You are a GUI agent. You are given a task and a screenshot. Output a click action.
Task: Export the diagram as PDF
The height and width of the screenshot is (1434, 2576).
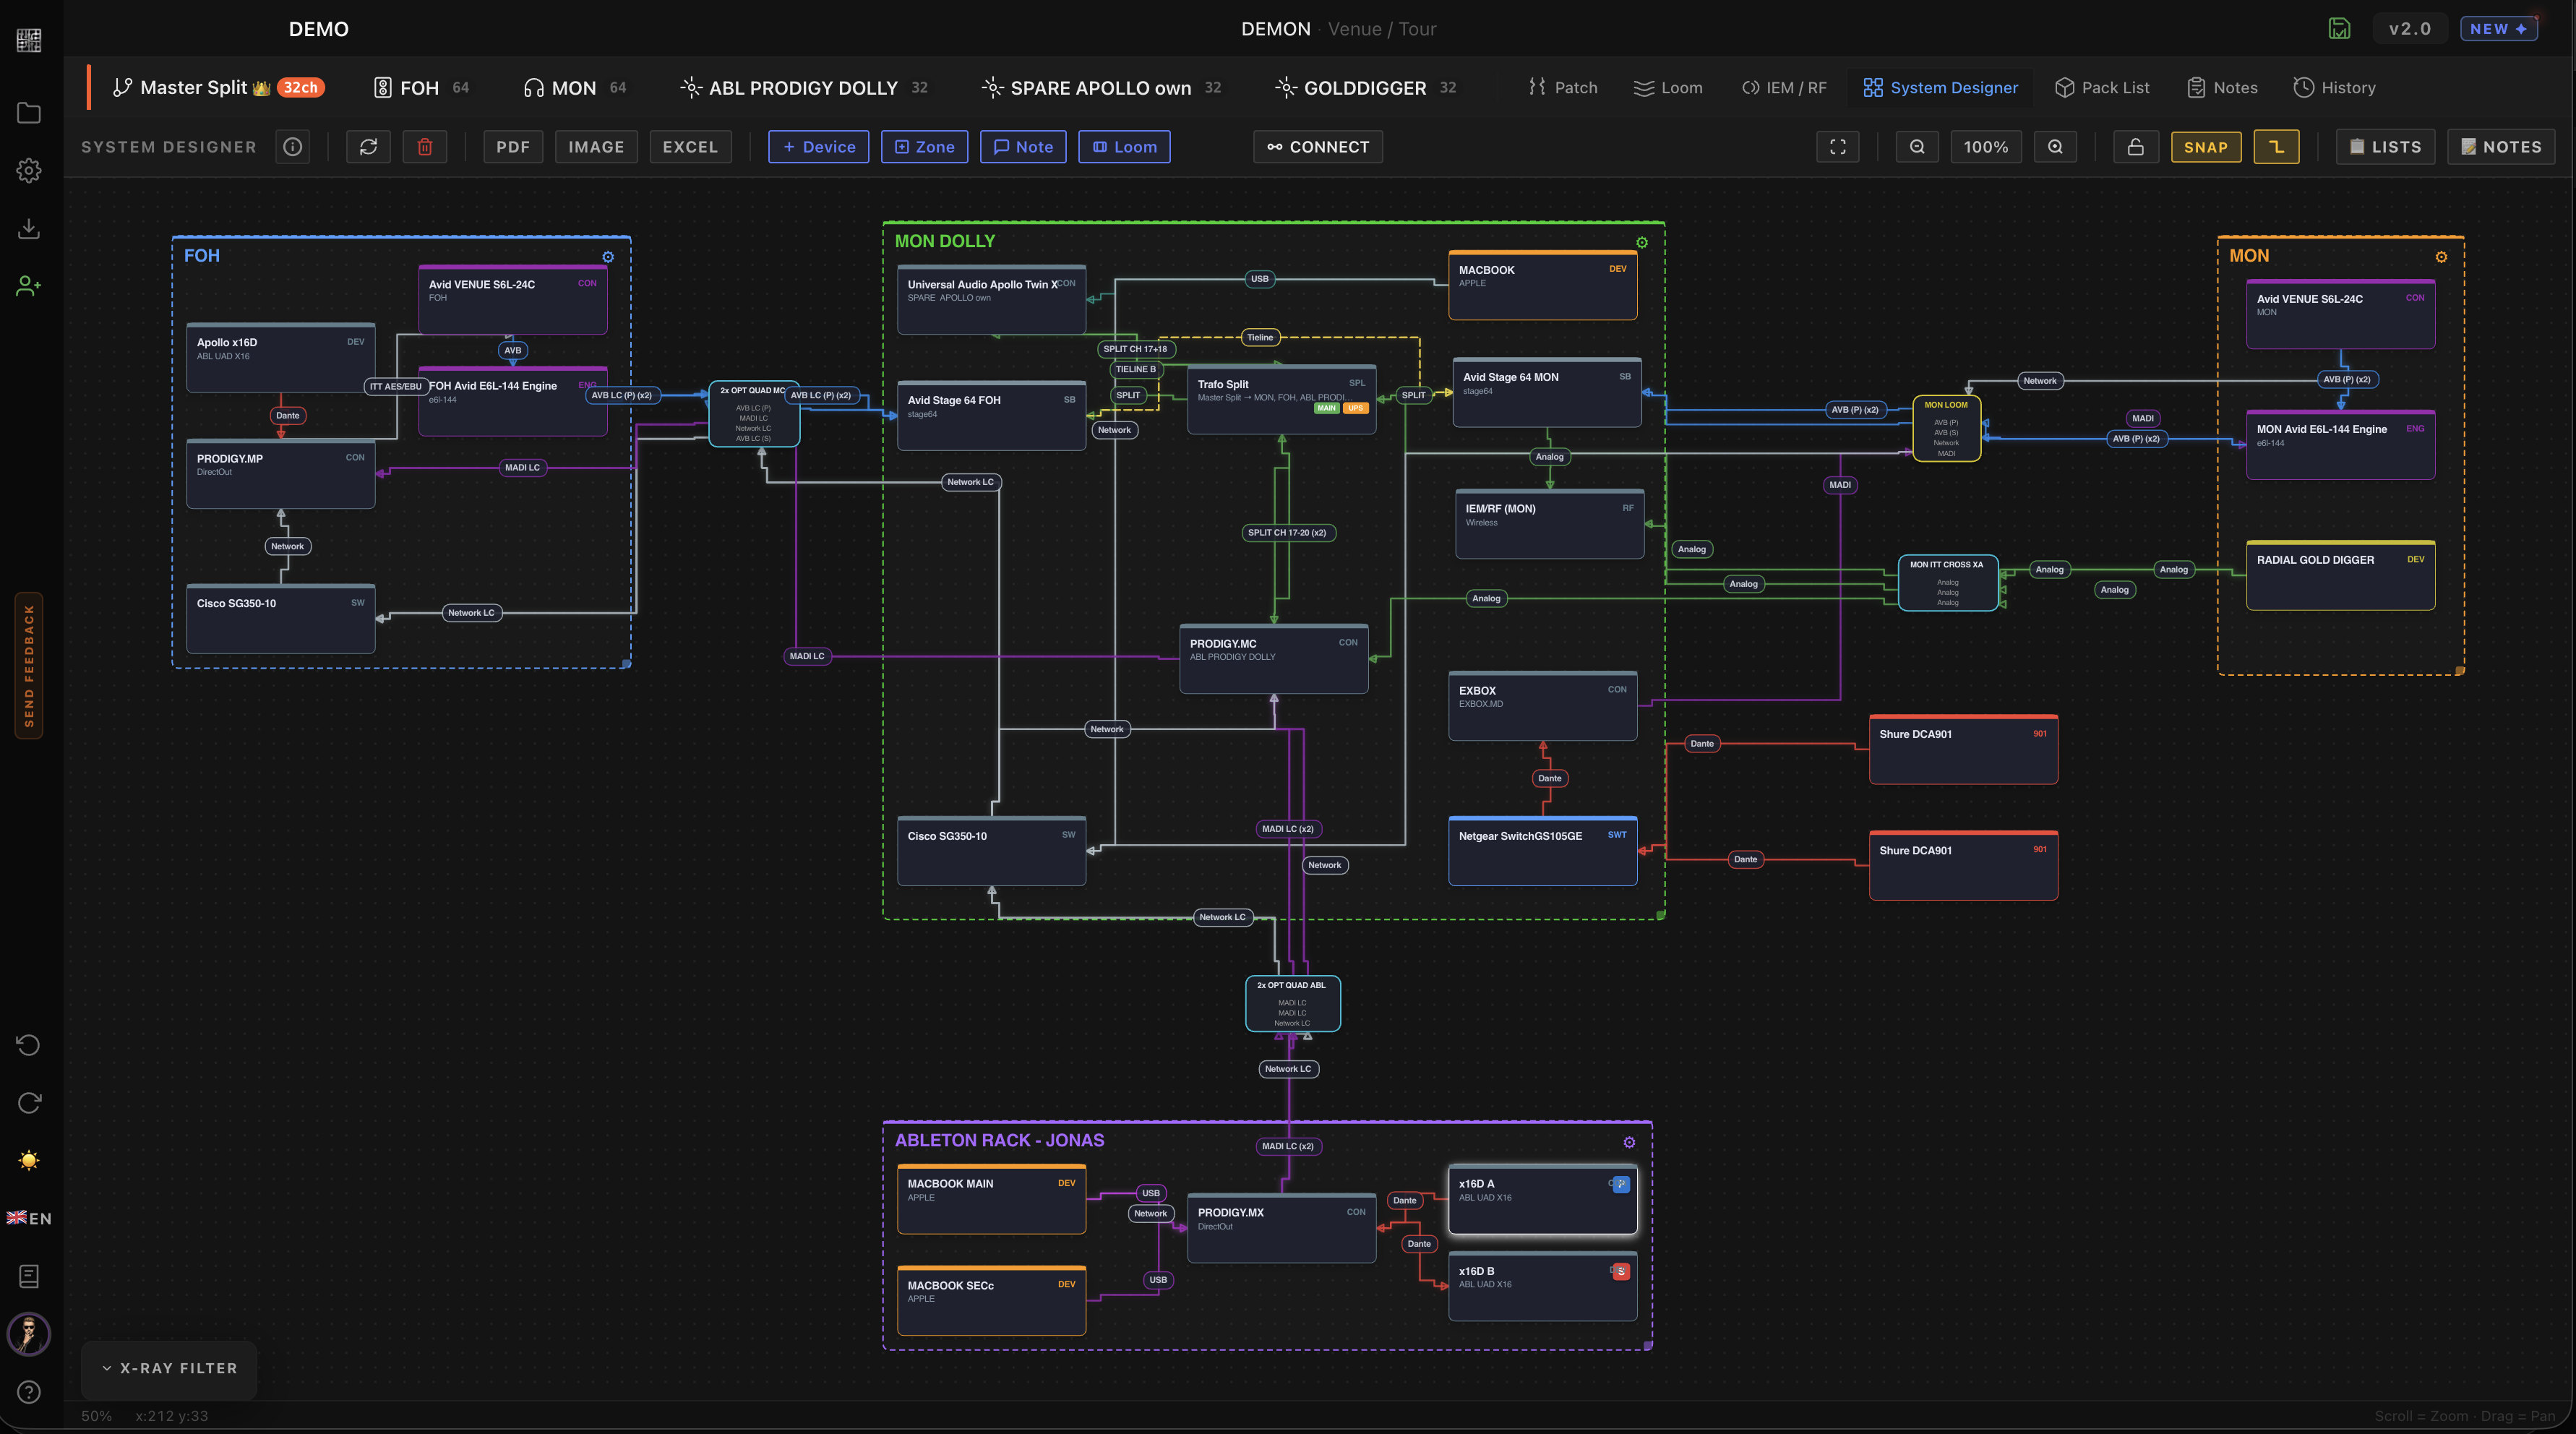(513, 147)
